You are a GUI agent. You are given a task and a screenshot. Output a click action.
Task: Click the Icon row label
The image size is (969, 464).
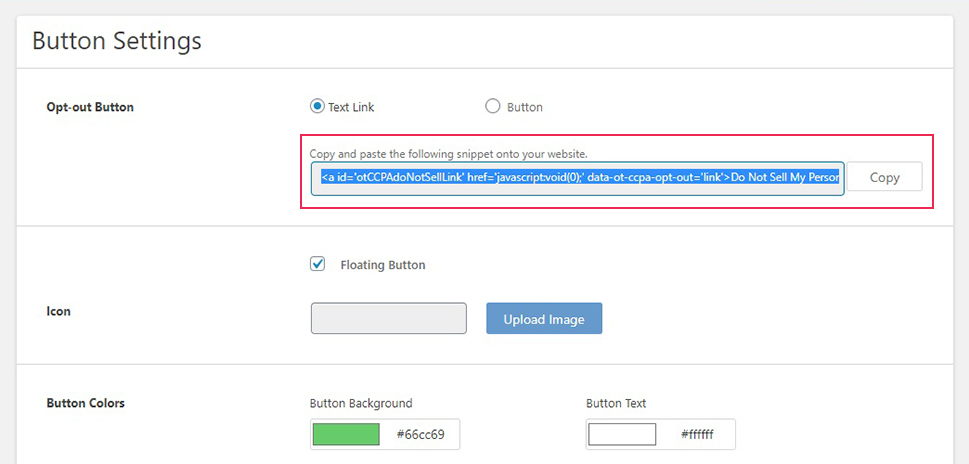click(x=59, y=311)
